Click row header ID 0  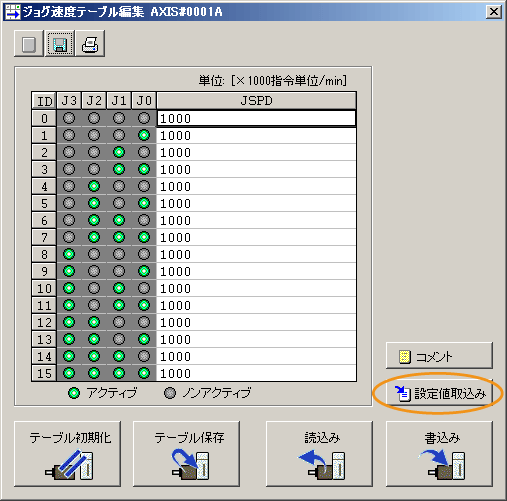tap(44, 118)
